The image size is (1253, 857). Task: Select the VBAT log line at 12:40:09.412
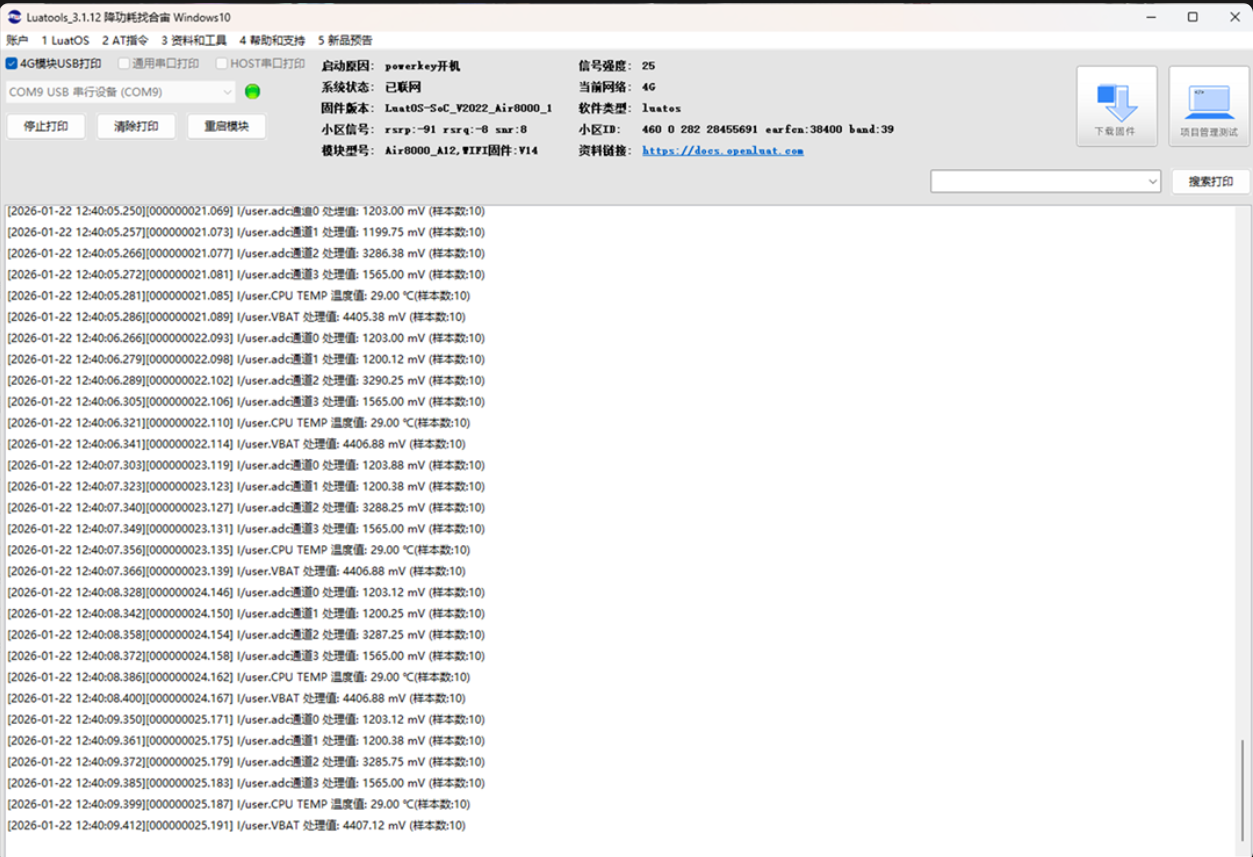click(x=236, y=826)
